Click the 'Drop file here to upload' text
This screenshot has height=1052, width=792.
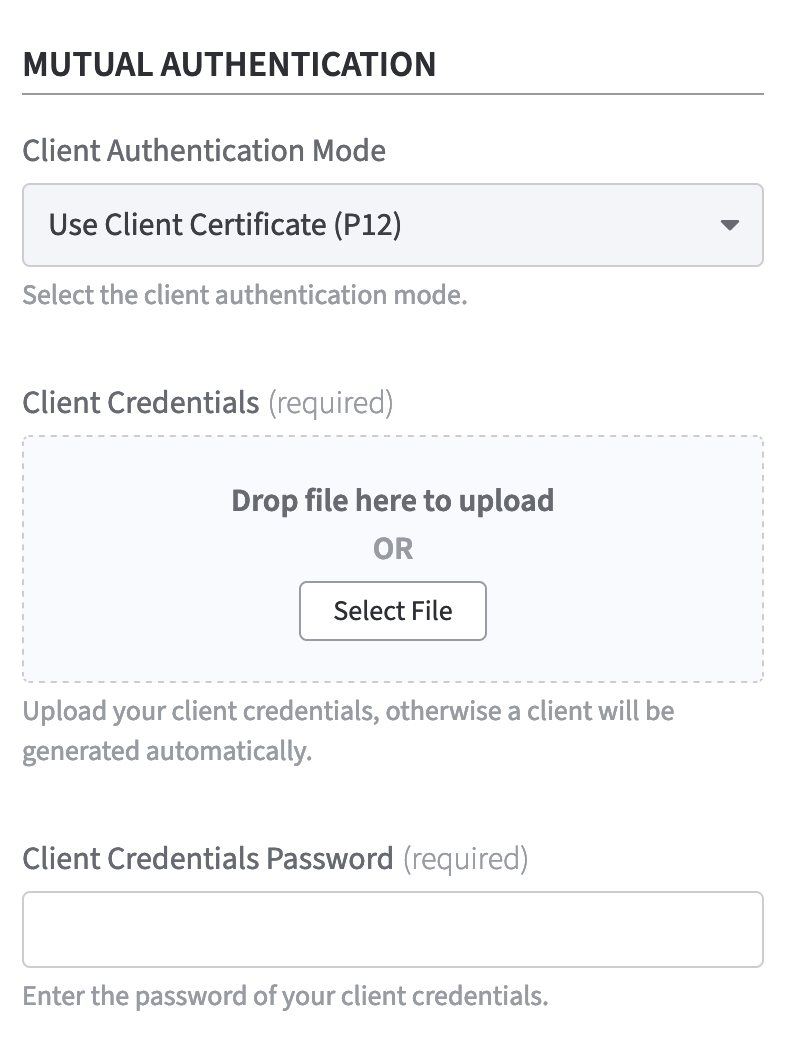coord(392,500)
